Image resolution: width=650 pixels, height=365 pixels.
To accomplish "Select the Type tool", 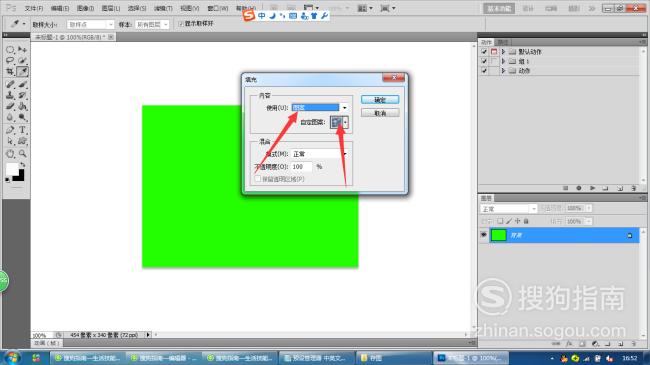I will [22, 130].
